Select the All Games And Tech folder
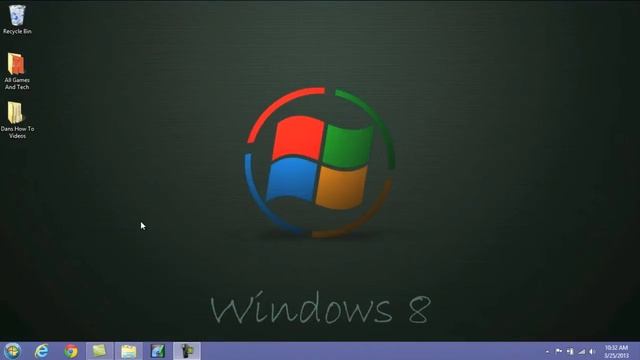 pyautogui.click(x=17, y=71)
